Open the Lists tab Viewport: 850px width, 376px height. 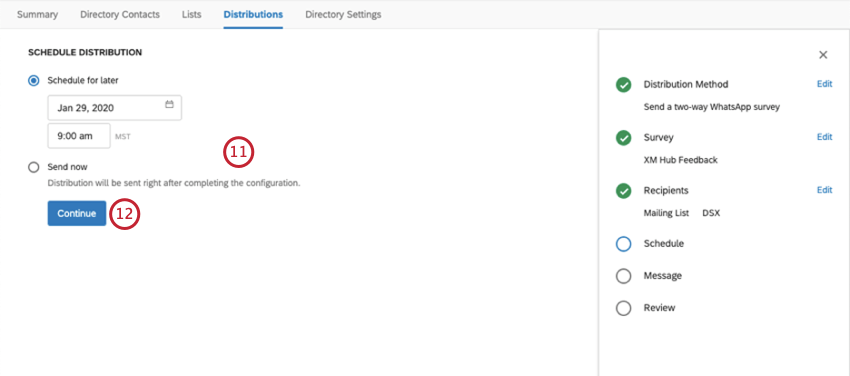coord(191,15)
